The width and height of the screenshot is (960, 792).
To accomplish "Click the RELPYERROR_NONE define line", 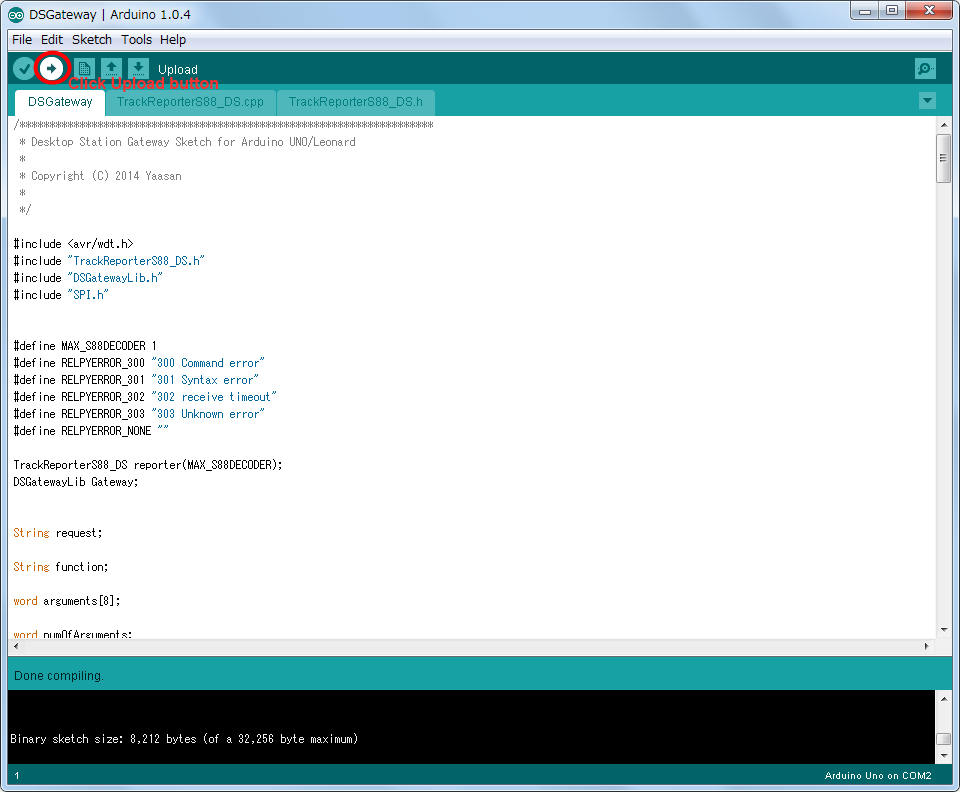I will click(91, 431).
